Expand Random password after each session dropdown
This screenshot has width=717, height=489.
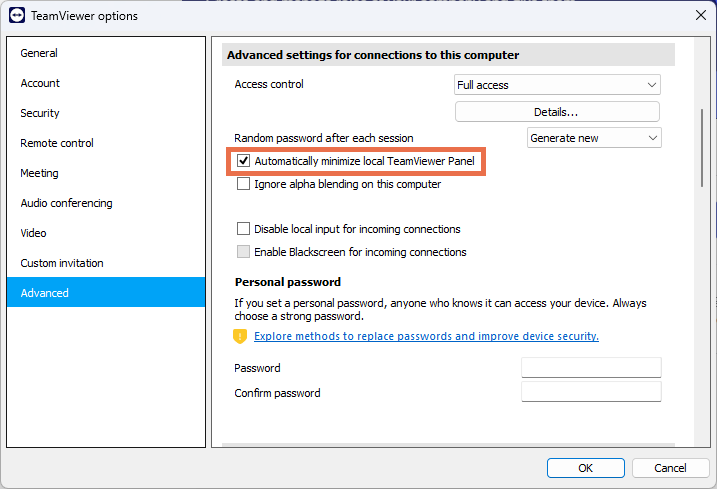[594, 138]
